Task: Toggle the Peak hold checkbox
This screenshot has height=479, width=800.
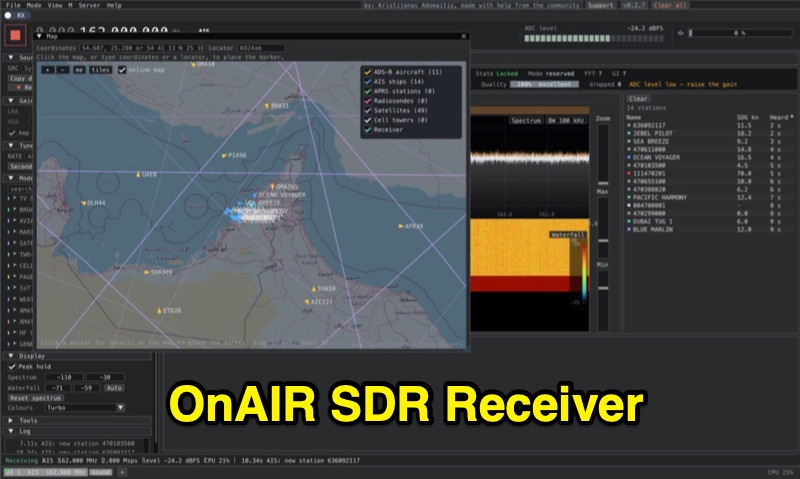Action: [x=12, y=367]
